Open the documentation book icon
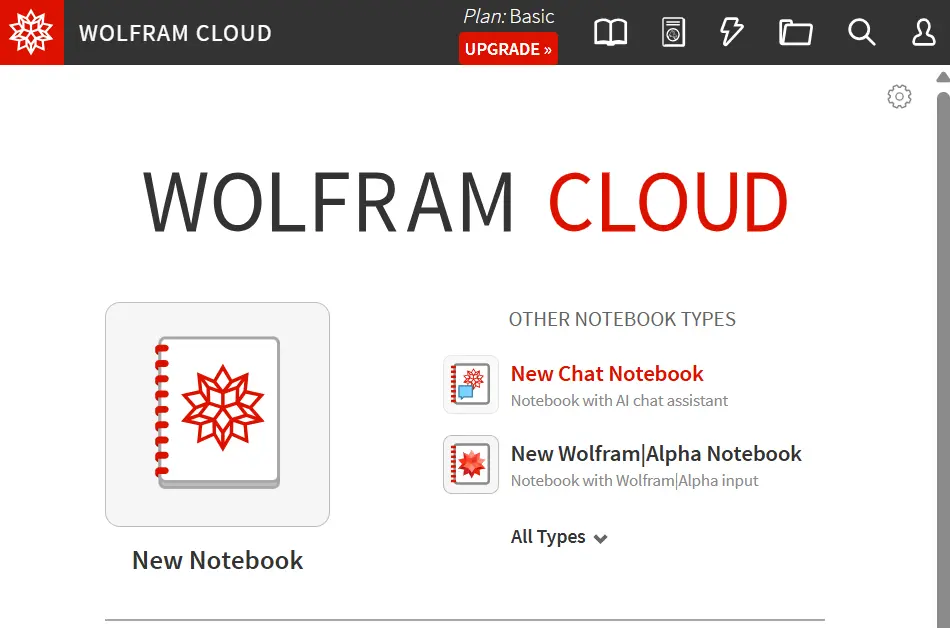This screenshot has height=628, width=950. click(x=610, y=32)
